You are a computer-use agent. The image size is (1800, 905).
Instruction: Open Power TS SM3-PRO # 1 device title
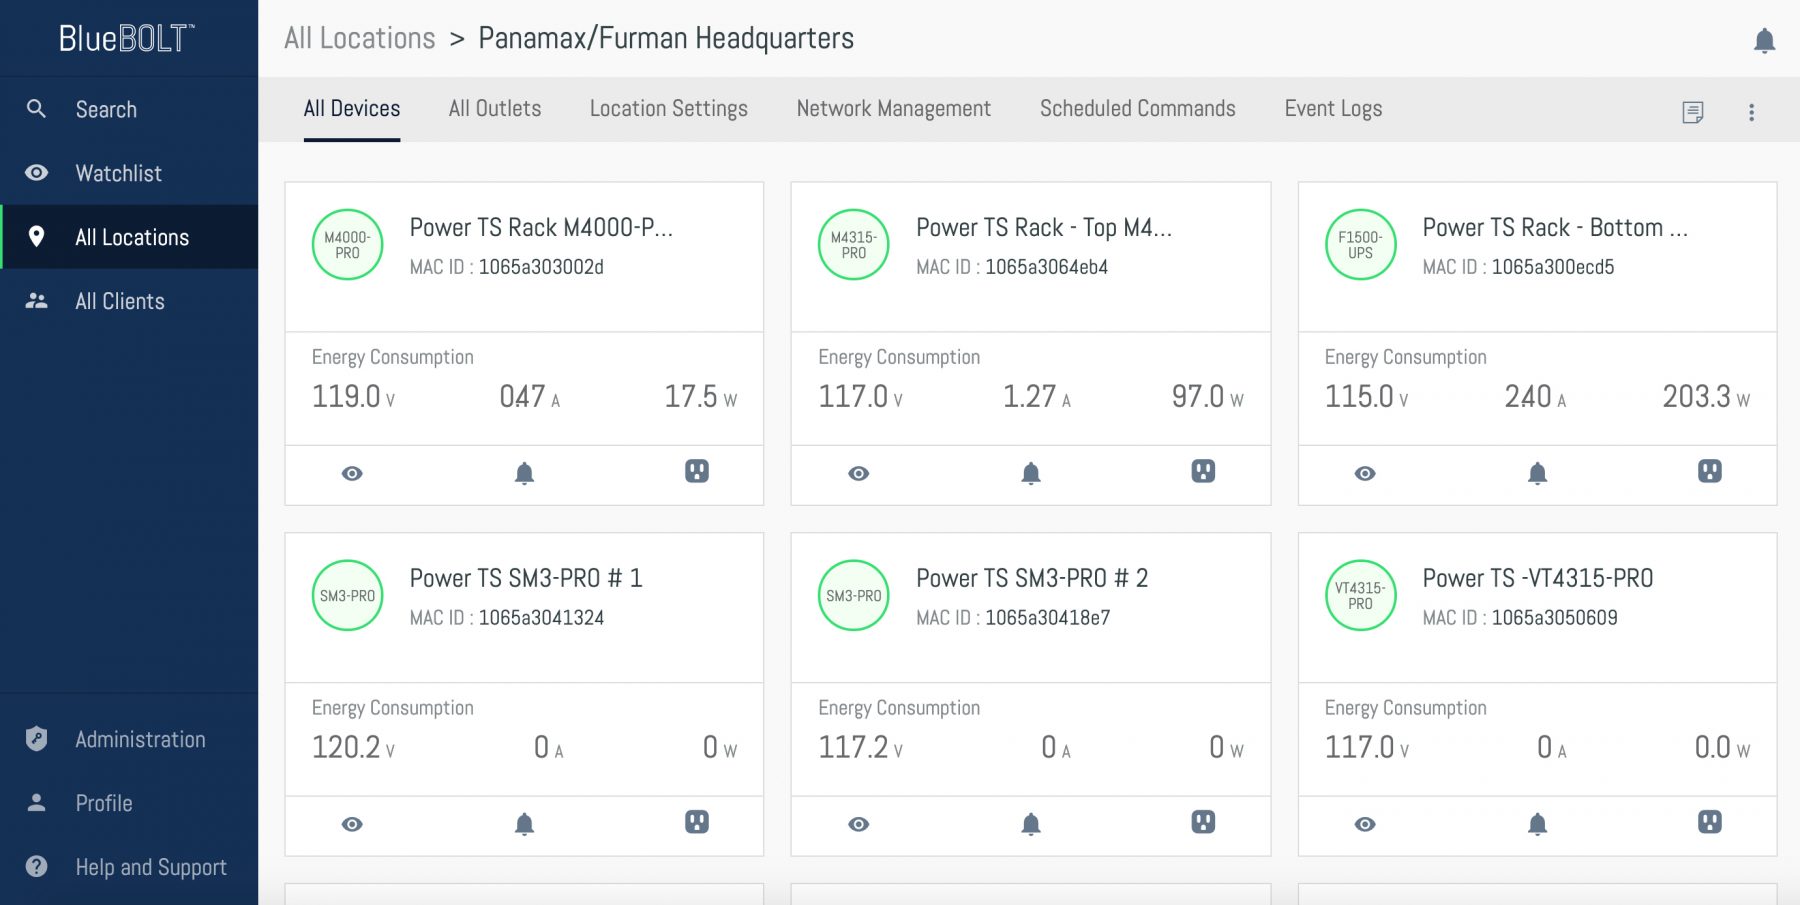click(x=526, y=579)
